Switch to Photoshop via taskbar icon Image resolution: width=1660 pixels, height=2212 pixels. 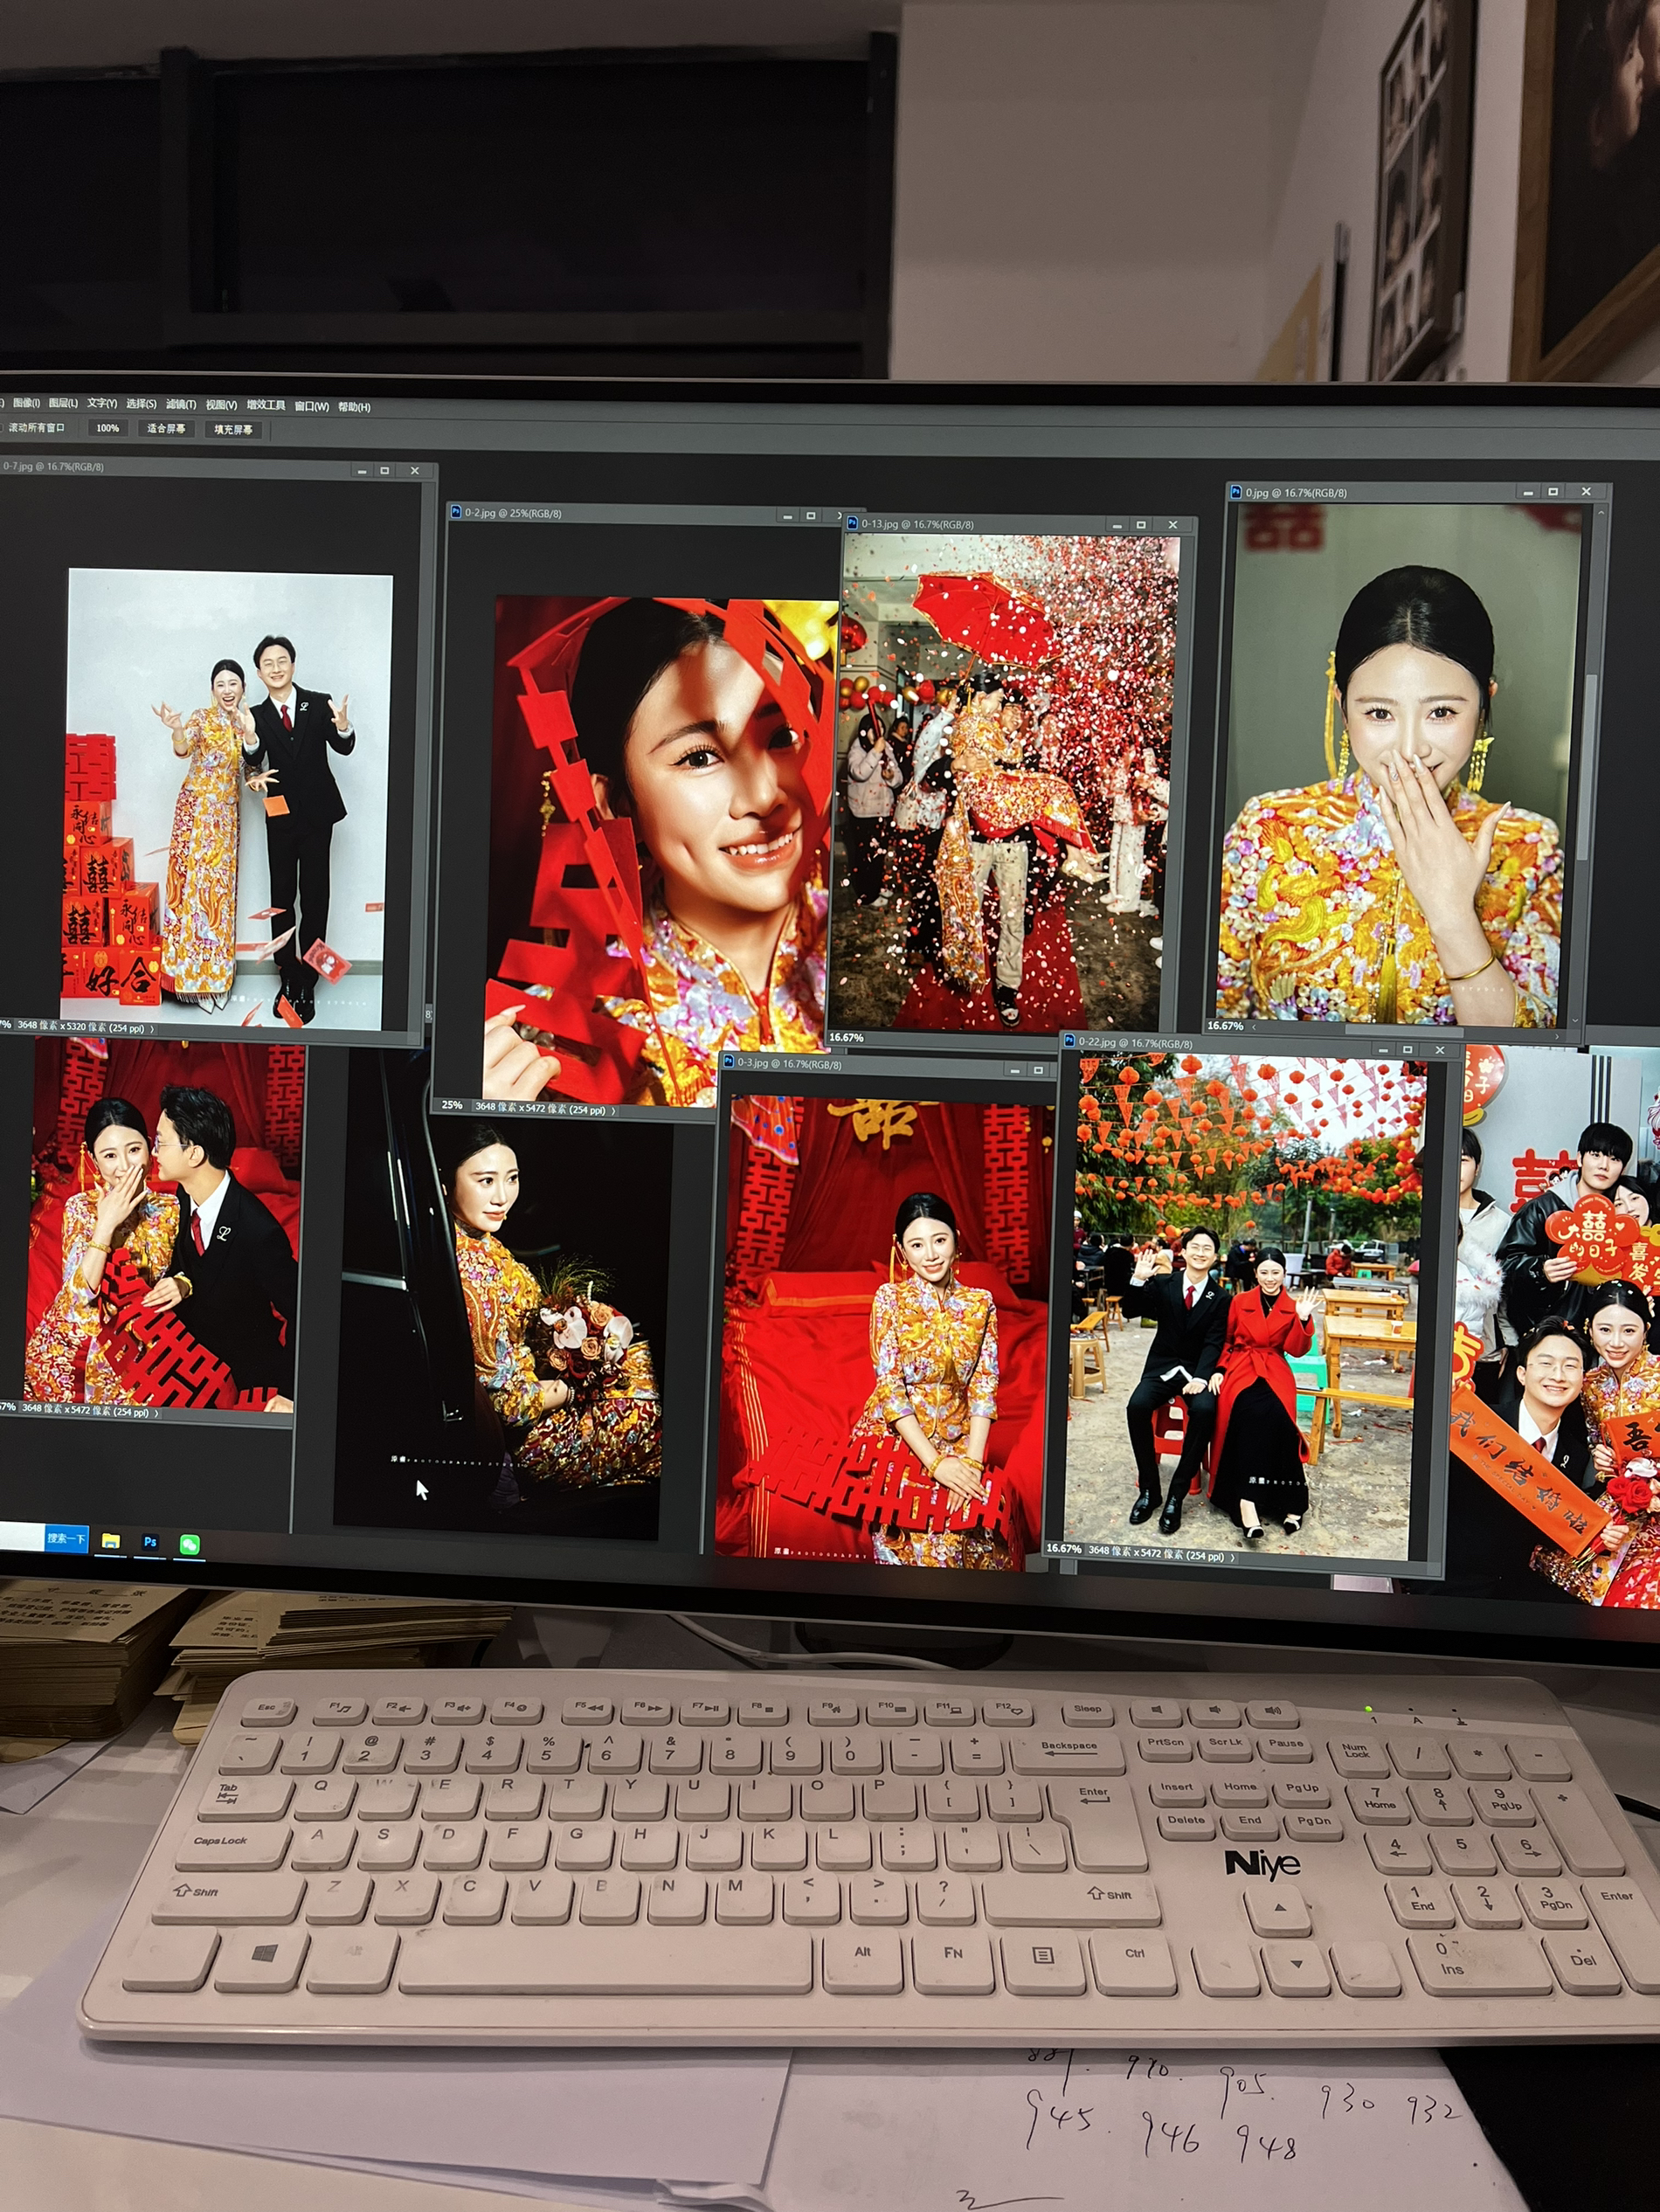pyautogui.click(x=150, y=1542)
